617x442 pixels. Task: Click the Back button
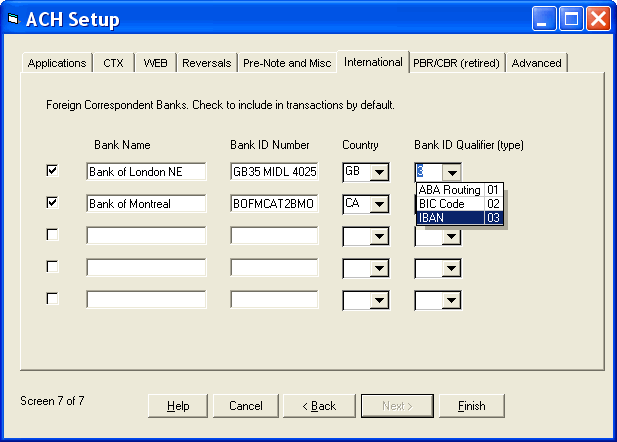tap(320, 406)
